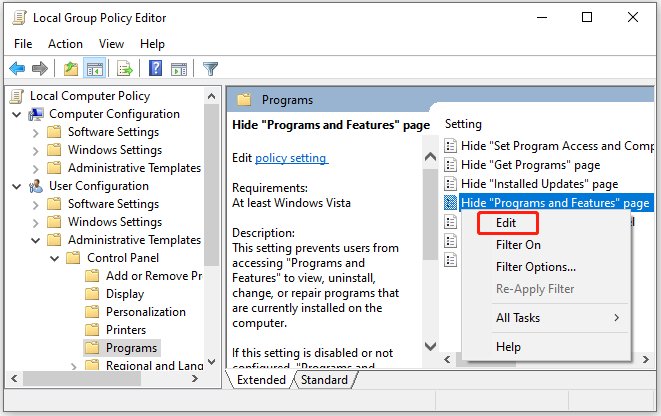661x416 pixels.
Task: Toggle Show/Hide Console Tree toolbar icon
Action: tap(93, 68)
